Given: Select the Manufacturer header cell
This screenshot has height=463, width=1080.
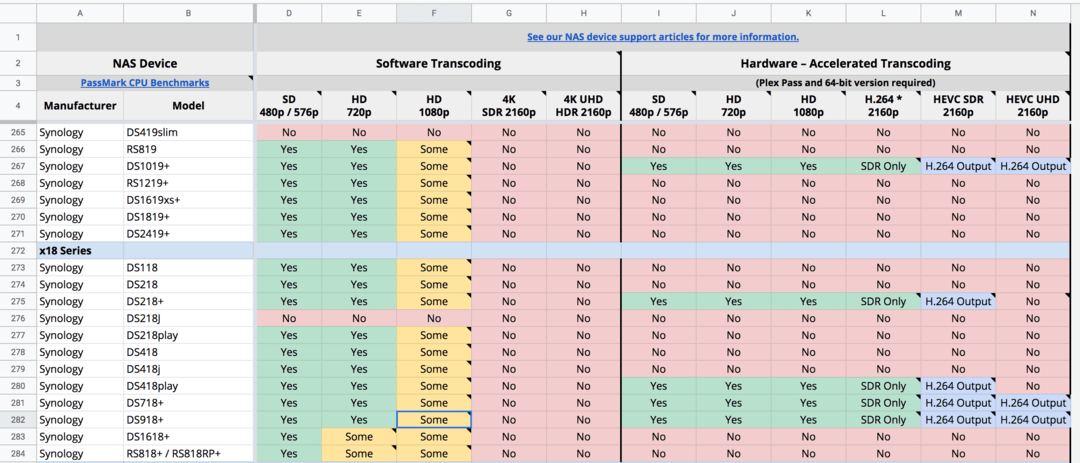Looking at the screenshot, I should 80,105.
